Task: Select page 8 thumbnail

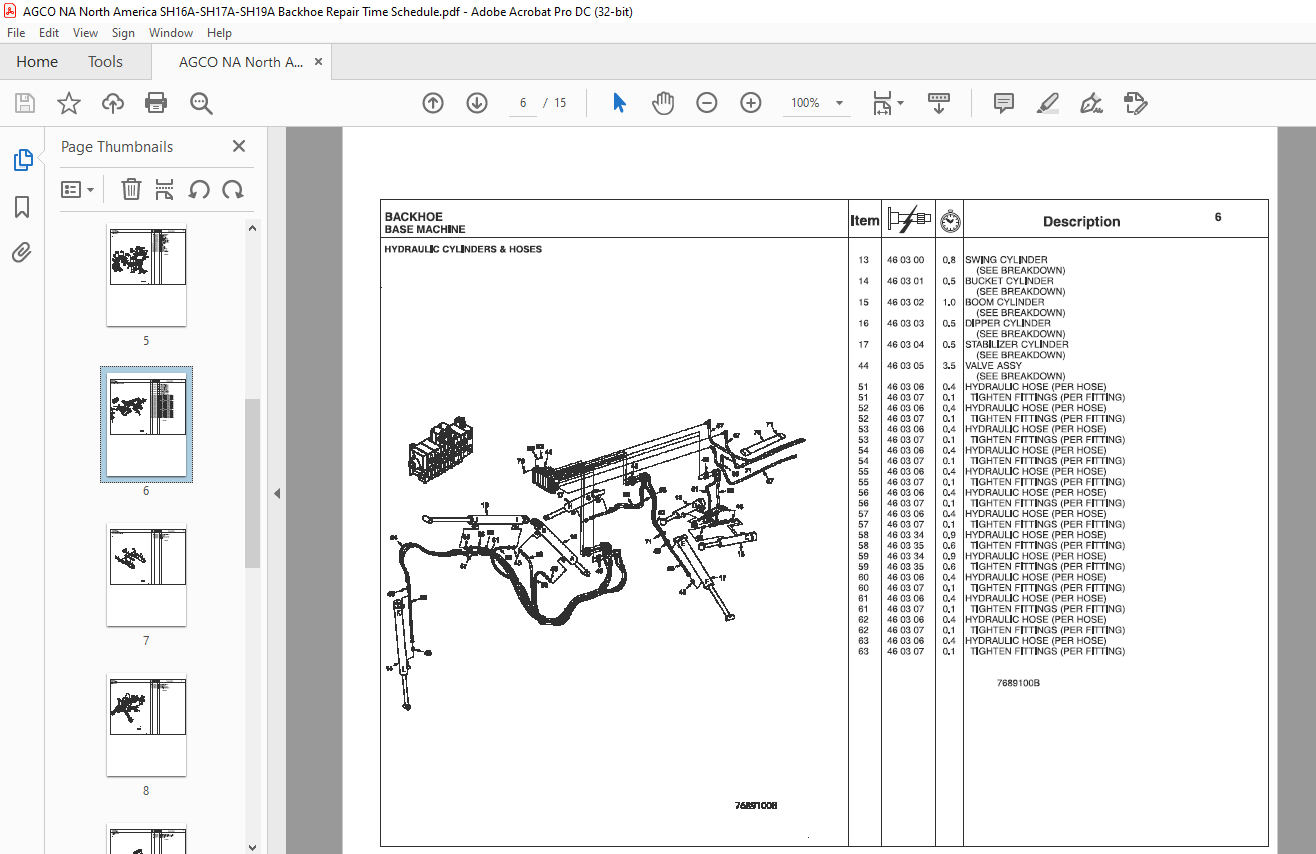Action: click(x=146, y=725)
